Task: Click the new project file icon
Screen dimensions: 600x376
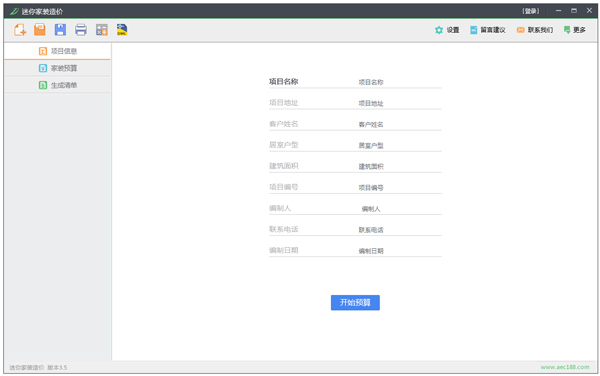Action: 20,29
